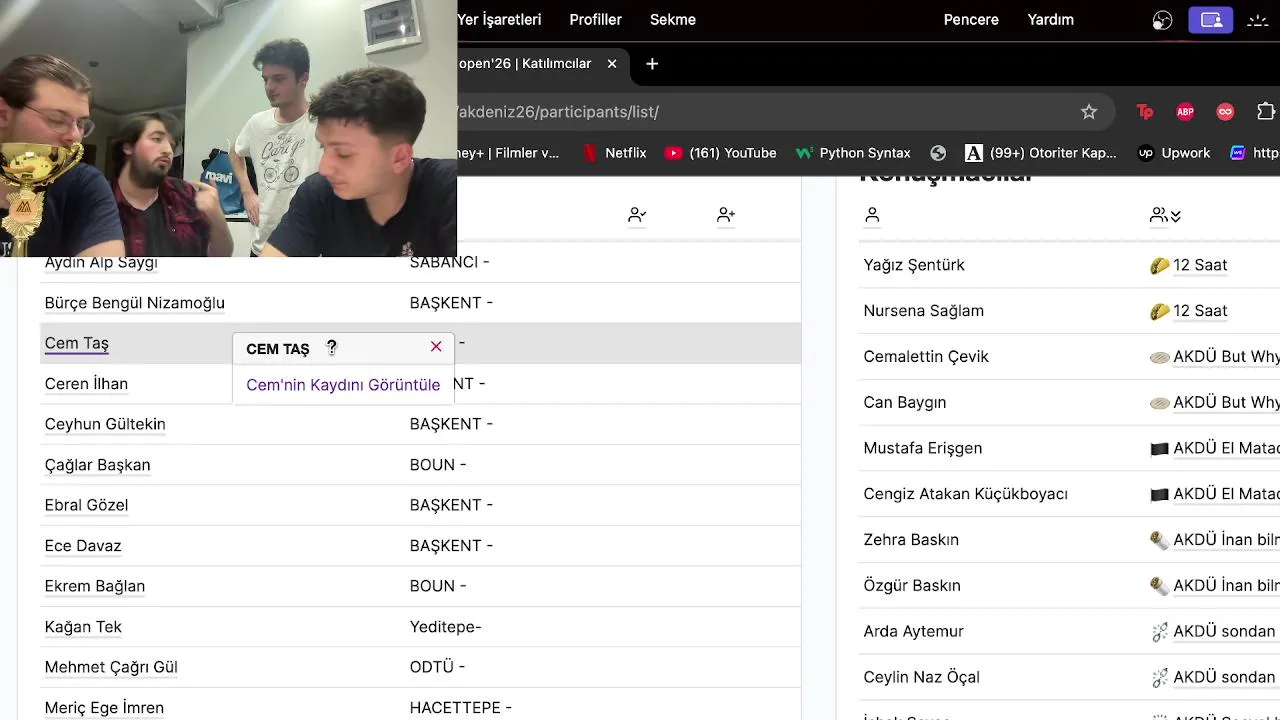Viewport: 1280px width, 720px height.
Task: Click speaker Cengiz Atakan Küçükboyacı
Action: [965, 494]
